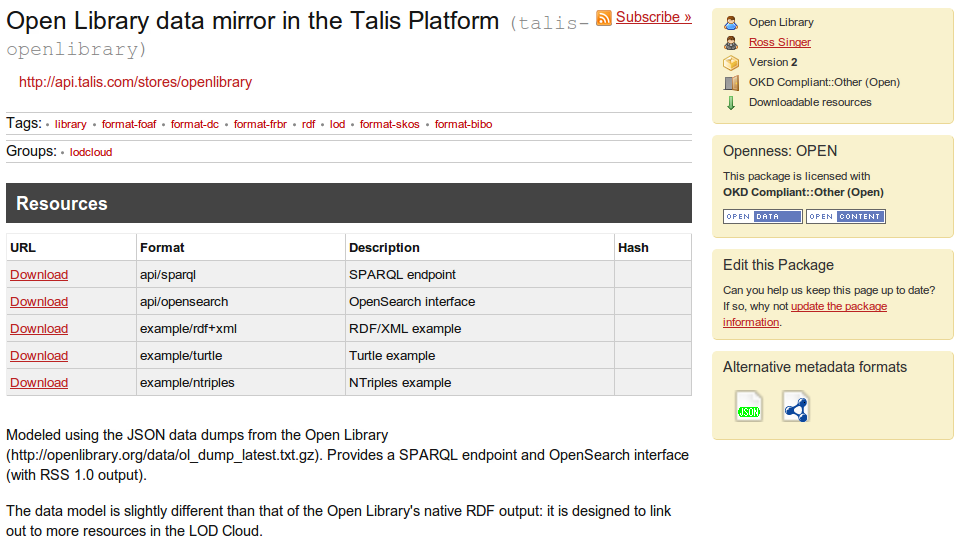Screen dimensions: 962x552
Task: Click the Version package box icon
Action: pyautogui.click(x=731, y=63)
